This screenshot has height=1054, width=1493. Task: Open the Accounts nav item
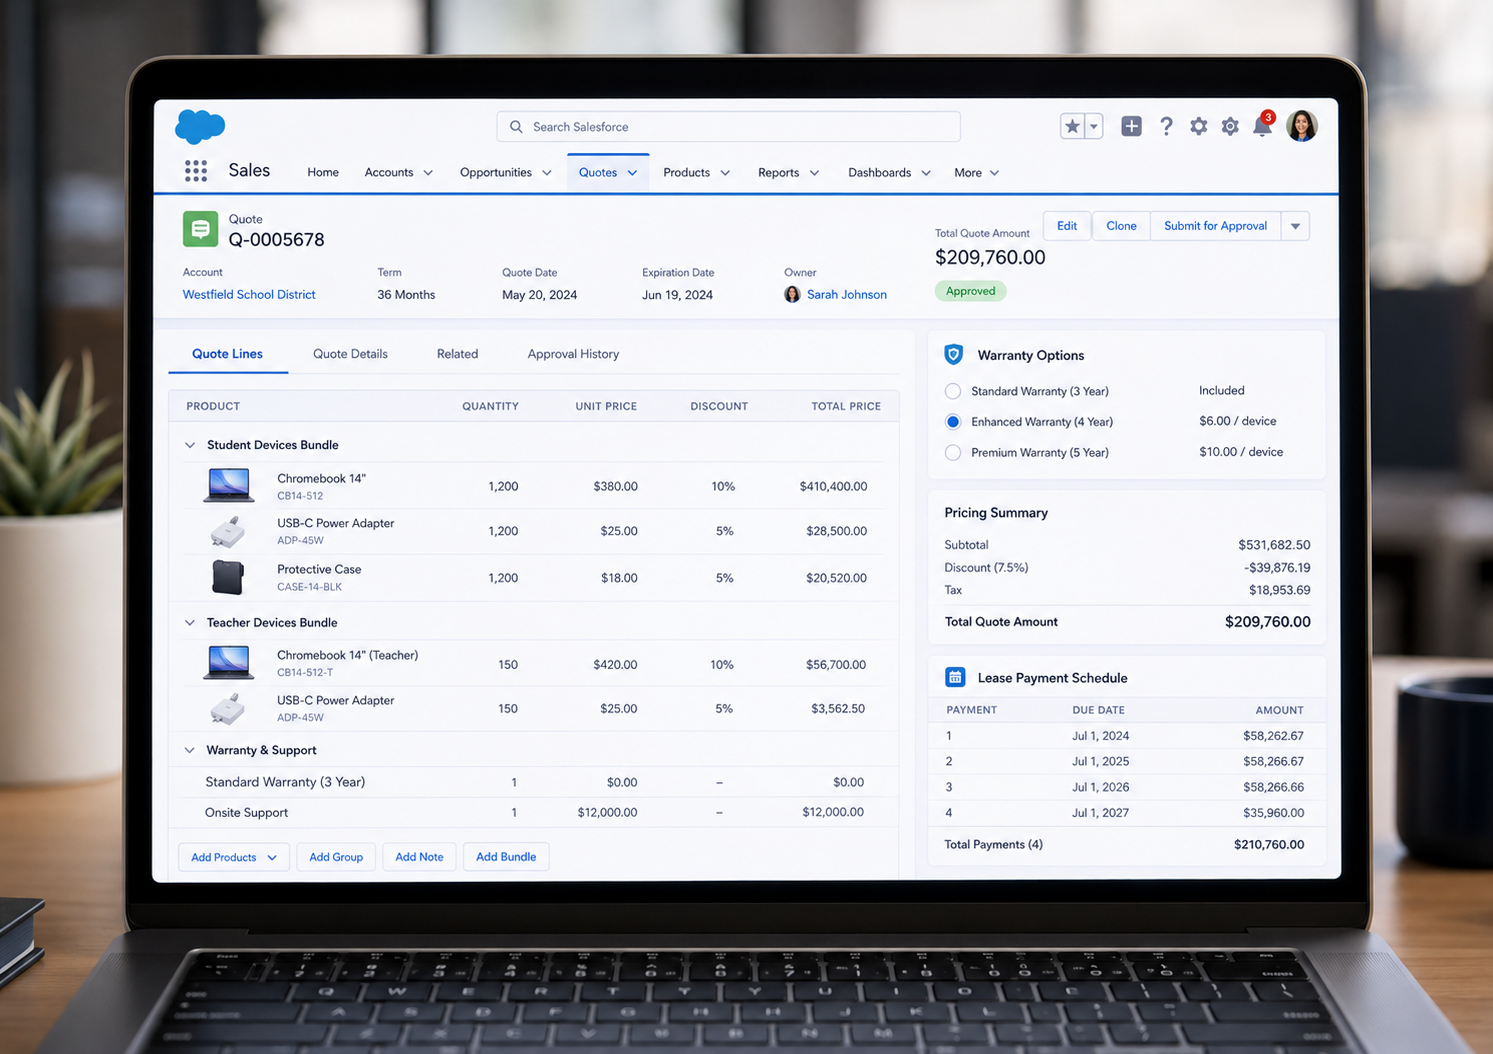(x=389, y=173)
